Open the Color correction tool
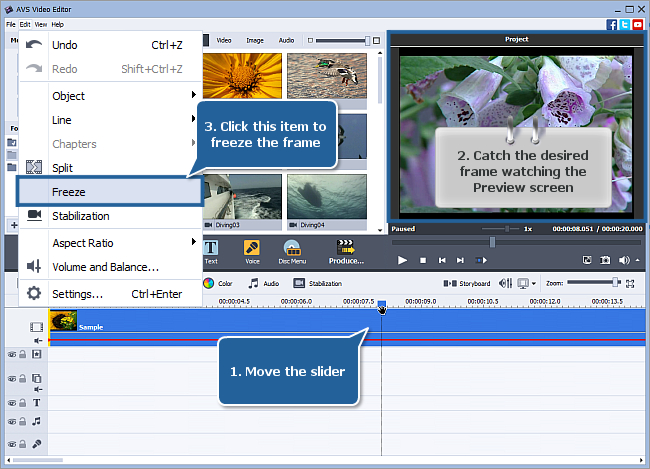 pyautogui.click(x=218, y=283)
